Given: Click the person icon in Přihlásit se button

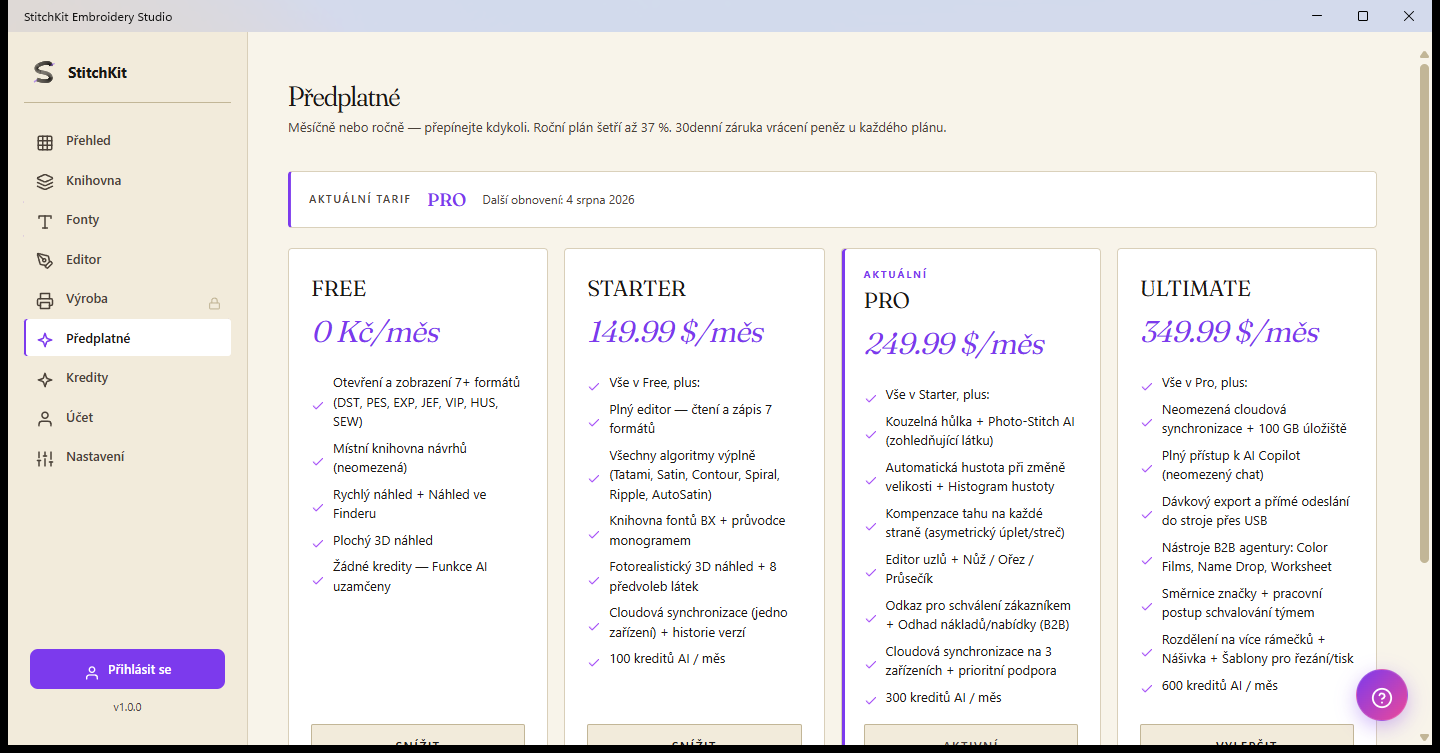Looking at the screenshot, I should [92, 672].
